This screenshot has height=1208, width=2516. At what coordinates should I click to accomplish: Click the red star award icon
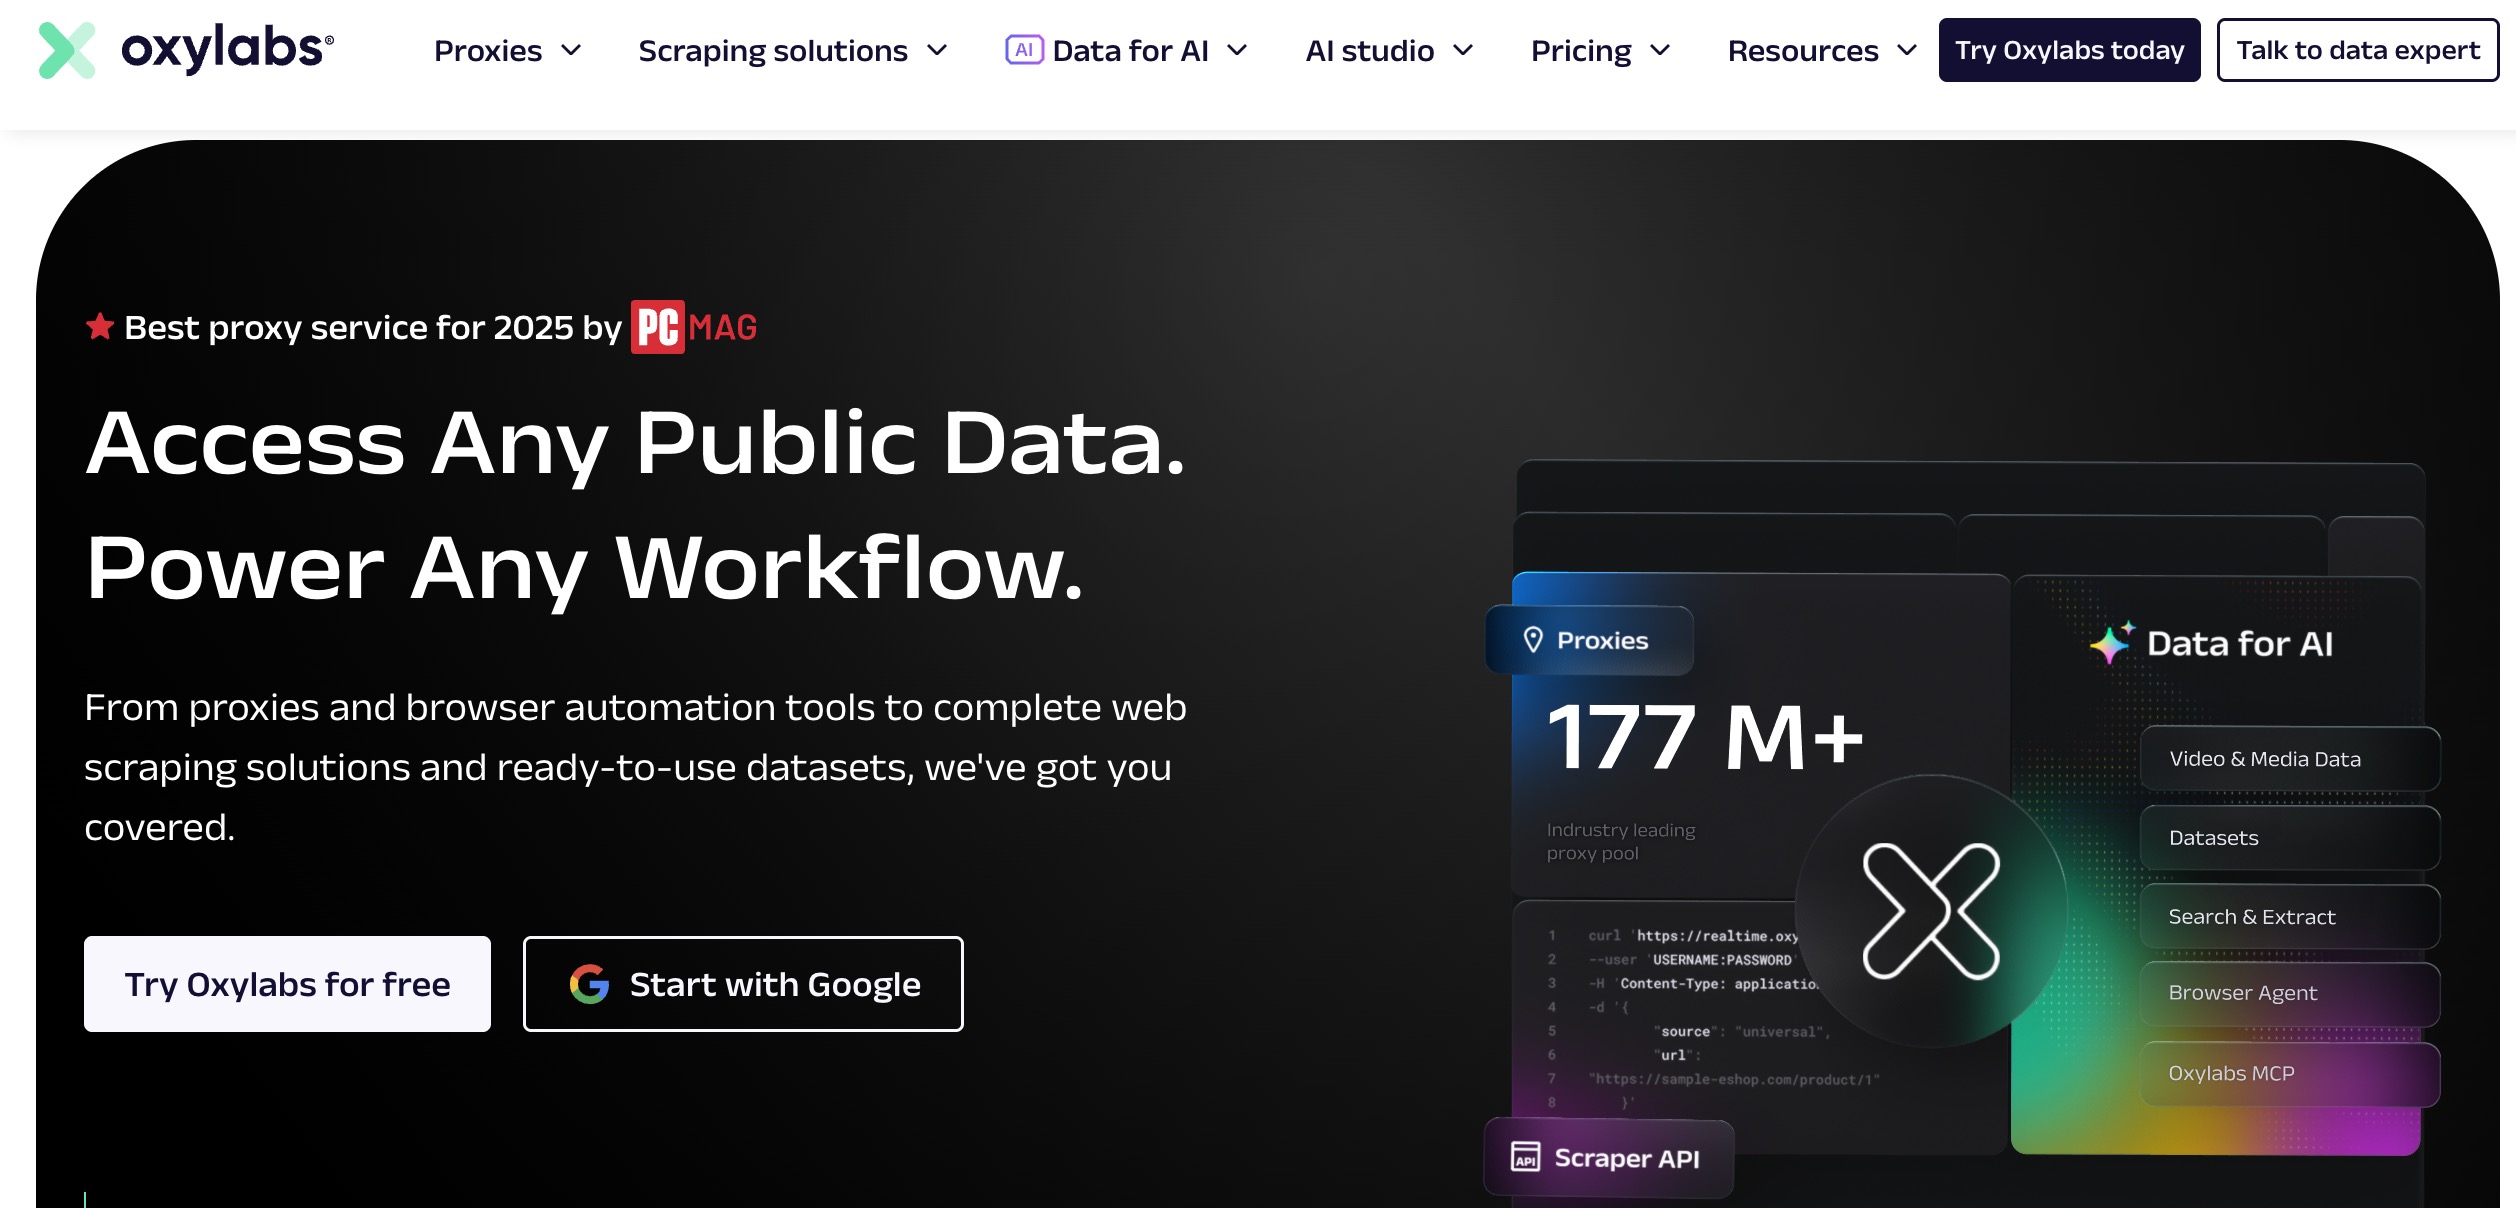[x=100, y=326]
